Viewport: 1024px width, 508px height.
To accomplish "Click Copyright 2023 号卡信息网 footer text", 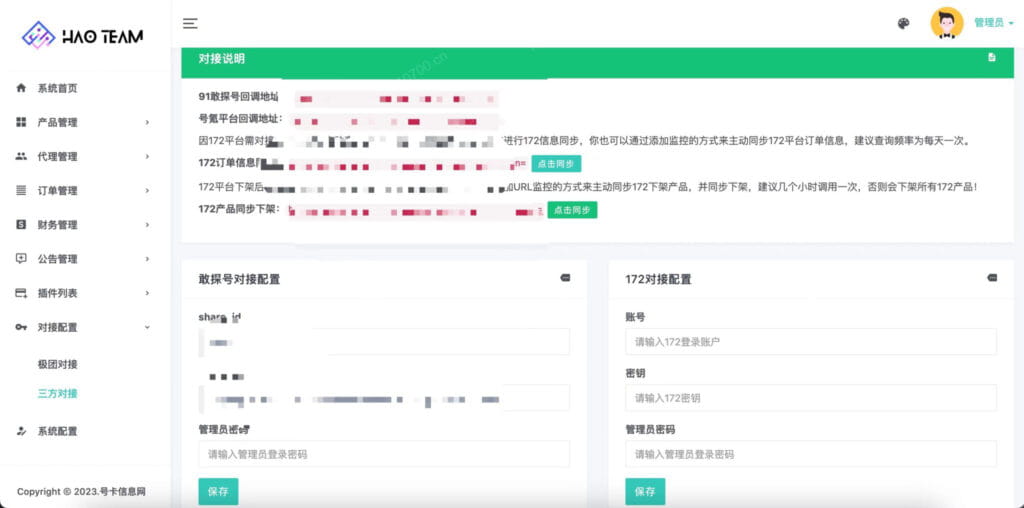I will tap(81, 492).
